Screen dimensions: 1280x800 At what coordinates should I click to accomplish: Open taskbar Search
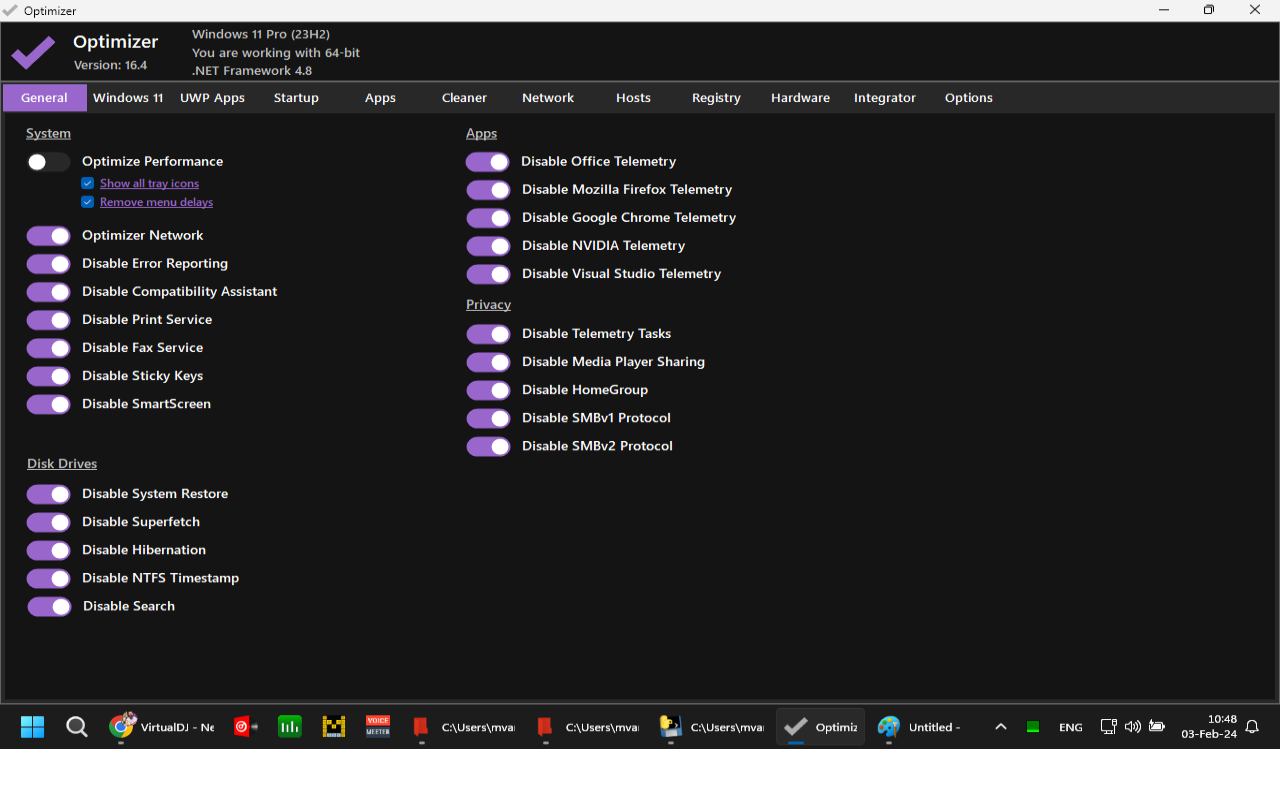point(77,727)
